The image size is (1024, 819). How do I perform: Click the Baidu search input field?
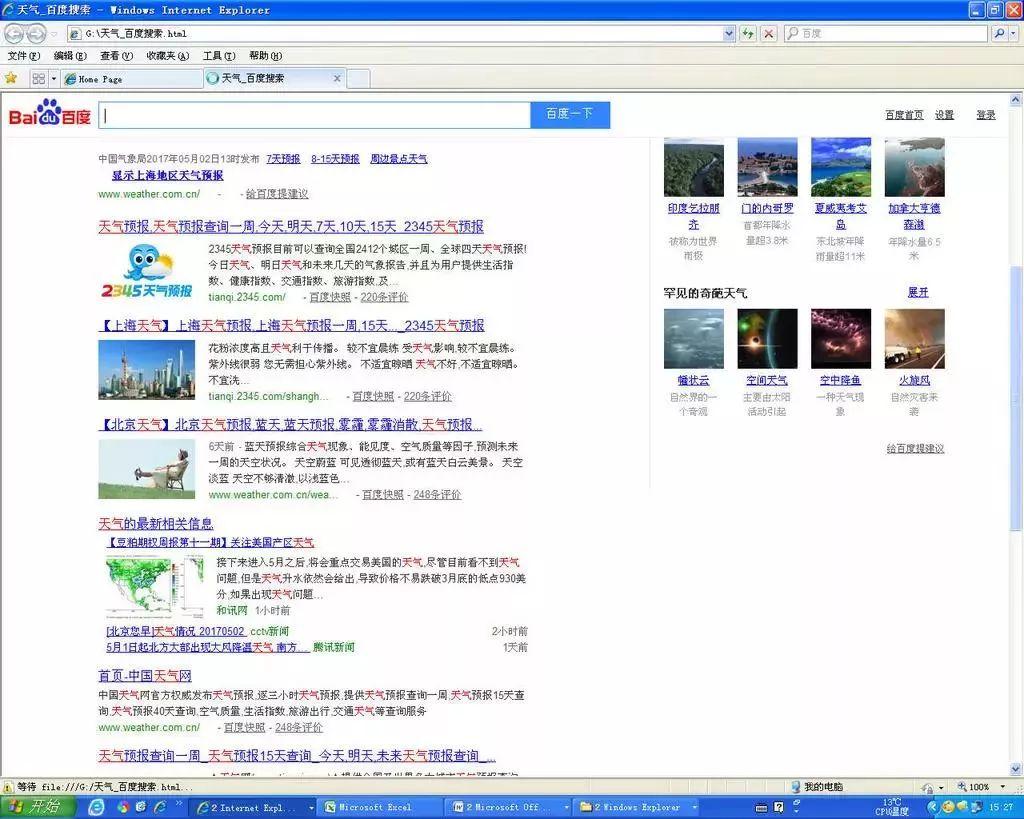click(x=314, y=115)
